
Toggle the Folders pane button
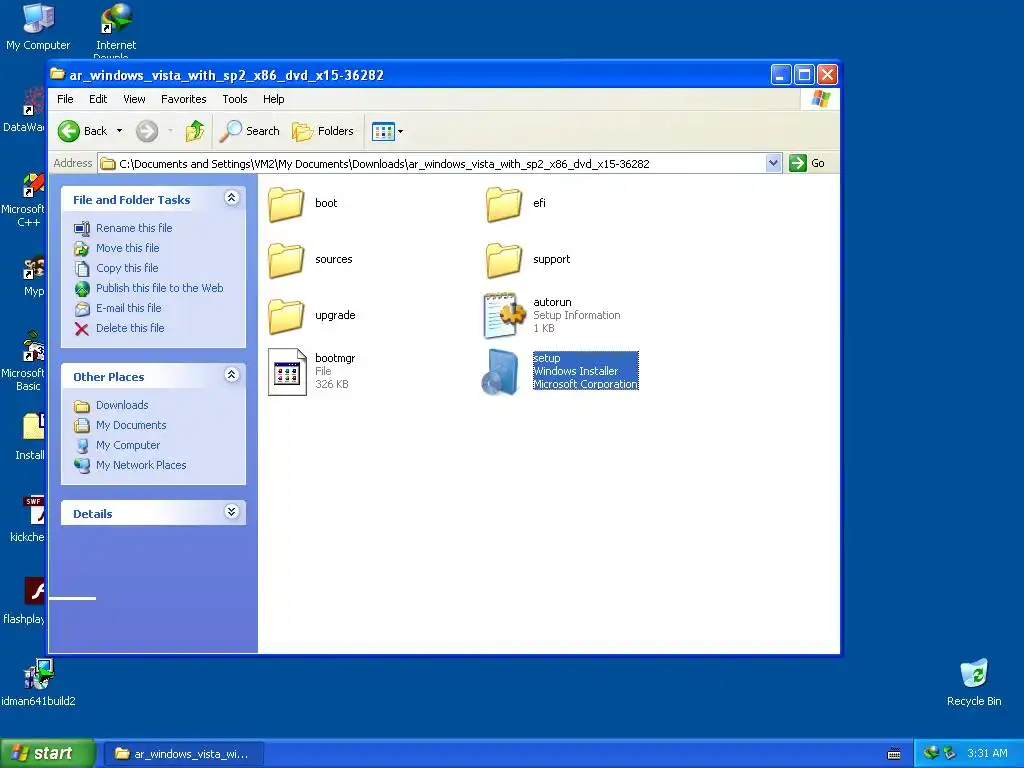click(323, 131)
